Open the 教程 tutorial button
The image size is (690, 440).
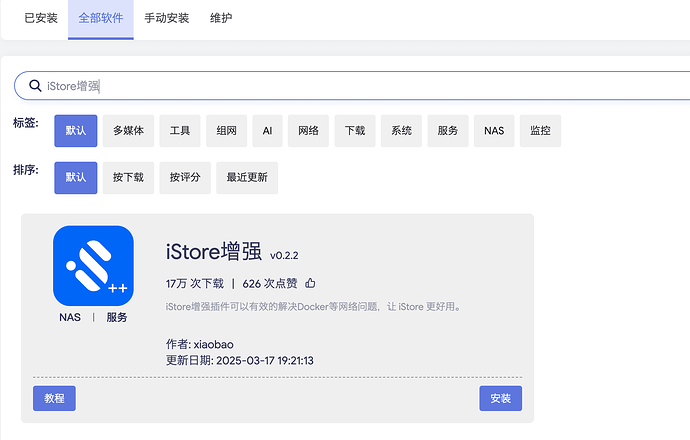coord(55,398)
